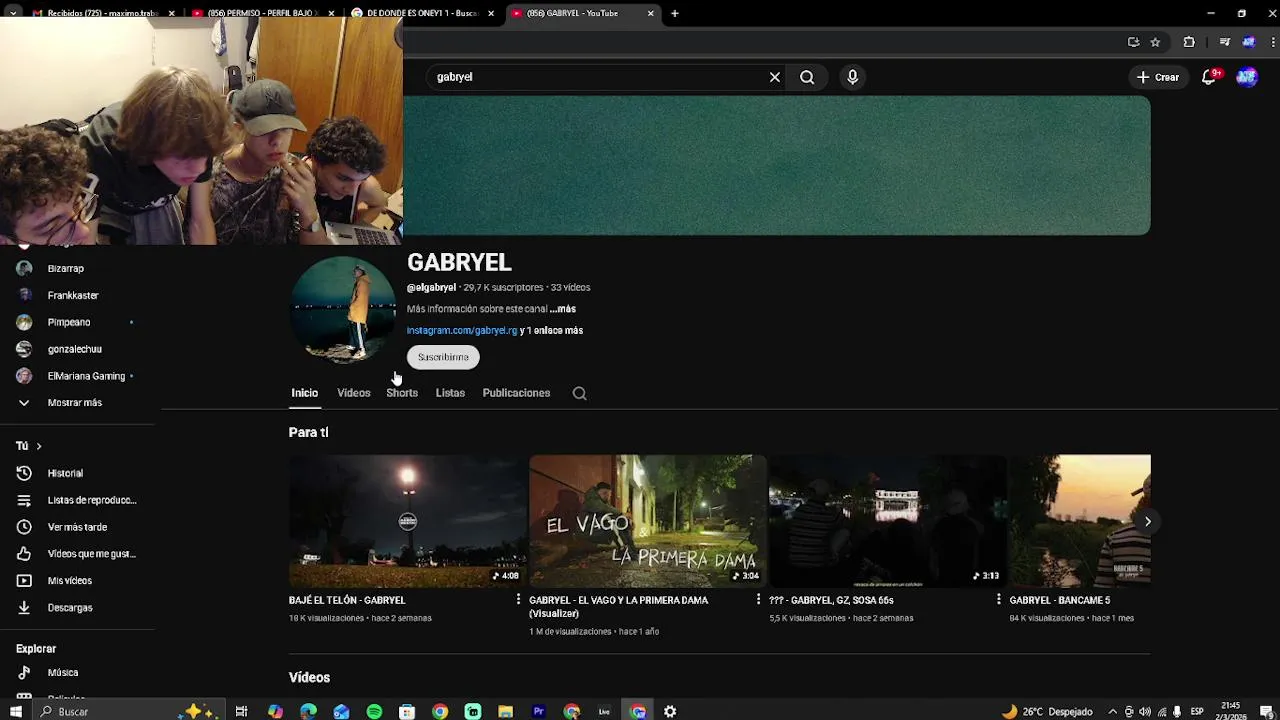Screen dimensions: 1280x720
Task: Switch to the Publicaciones channel tab
Action: pyautogui.click(x=516, y=393)
